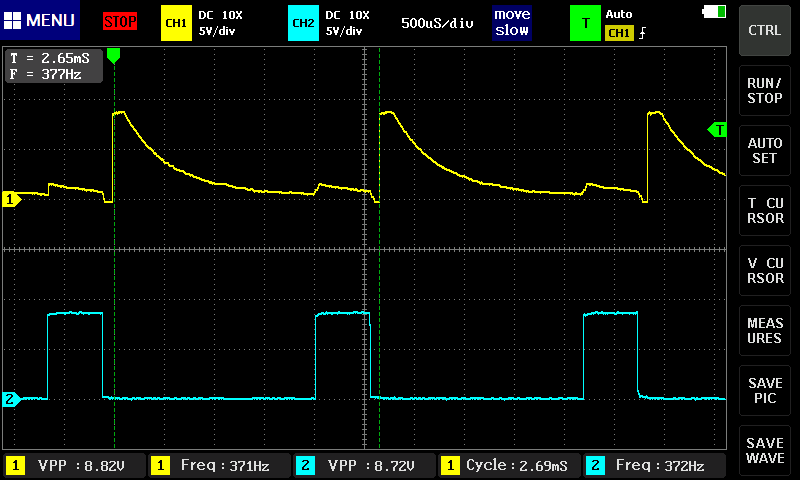Screen dimensions: 800x480
Task: Select the yellow channel 1 ground marker
Action: pyautogui.click(x=11, y=199)
